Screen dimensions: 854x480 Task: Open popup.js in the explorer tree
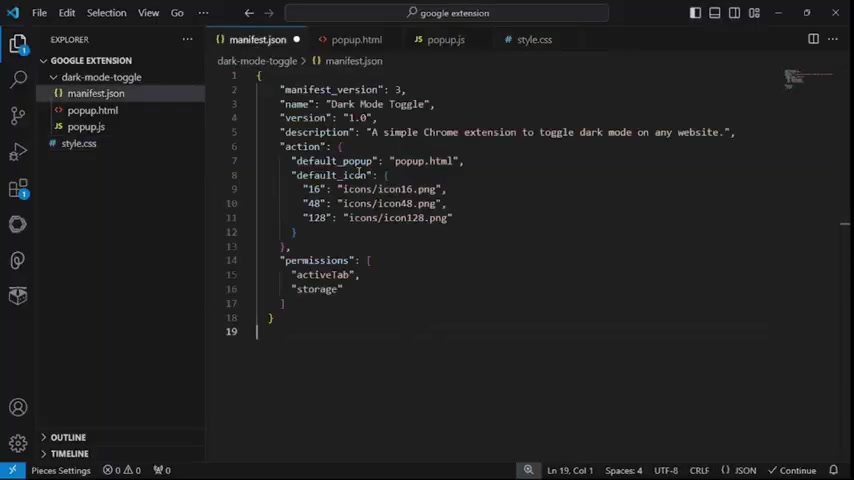tap(86, 127)
